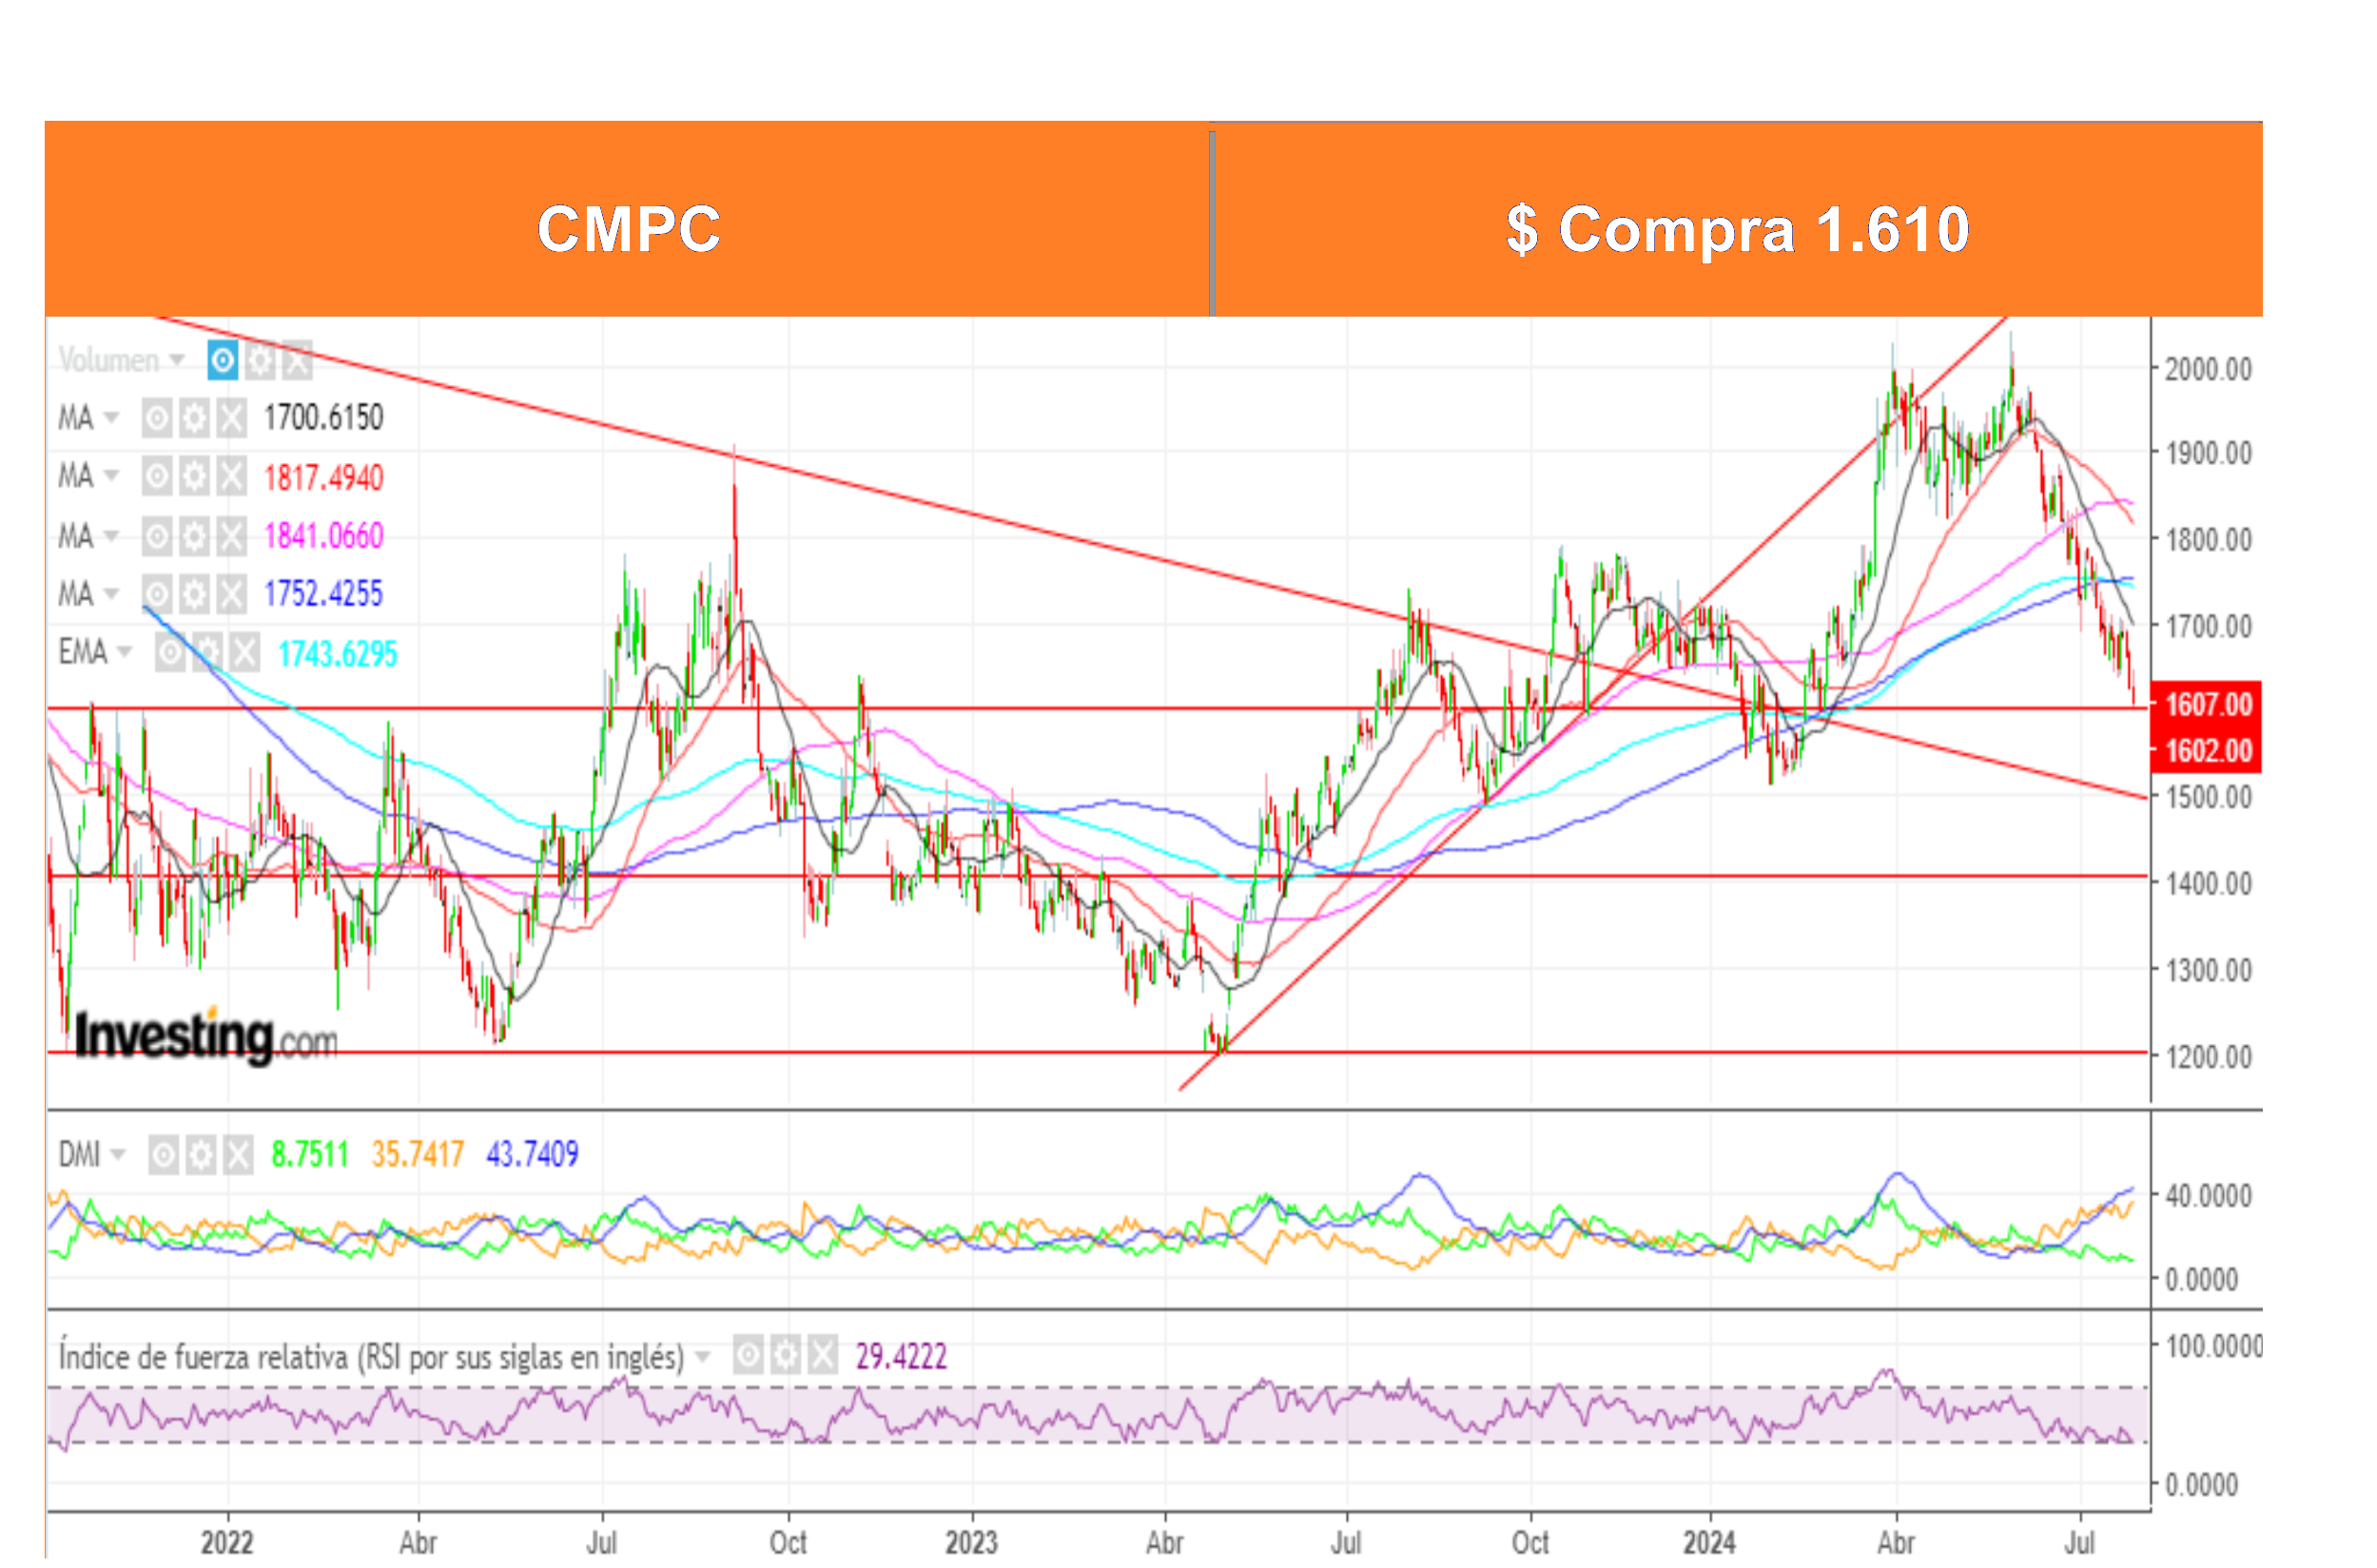Click the 2024 label on time axis

[x=1709, y=1542]
